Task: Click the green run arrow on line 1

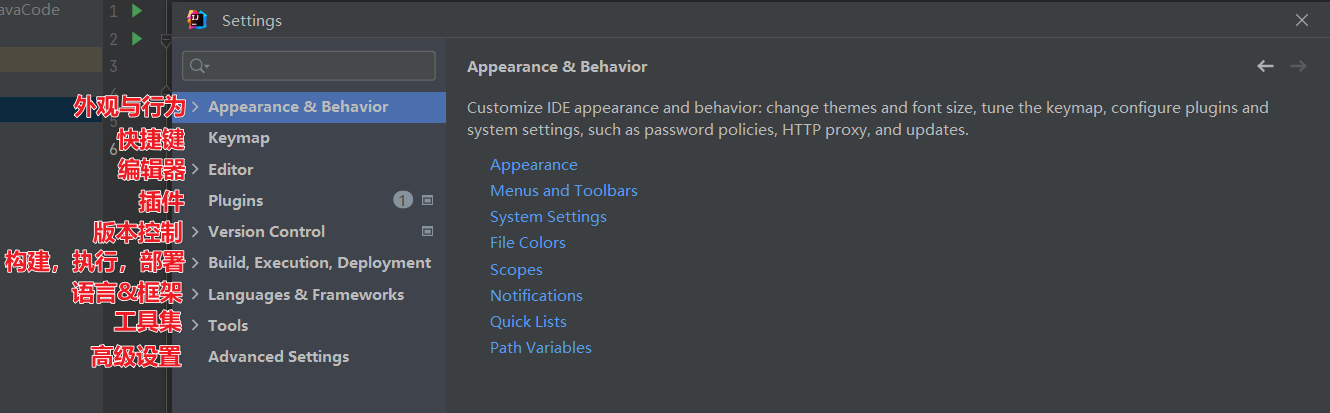Action: pos(137,11)
